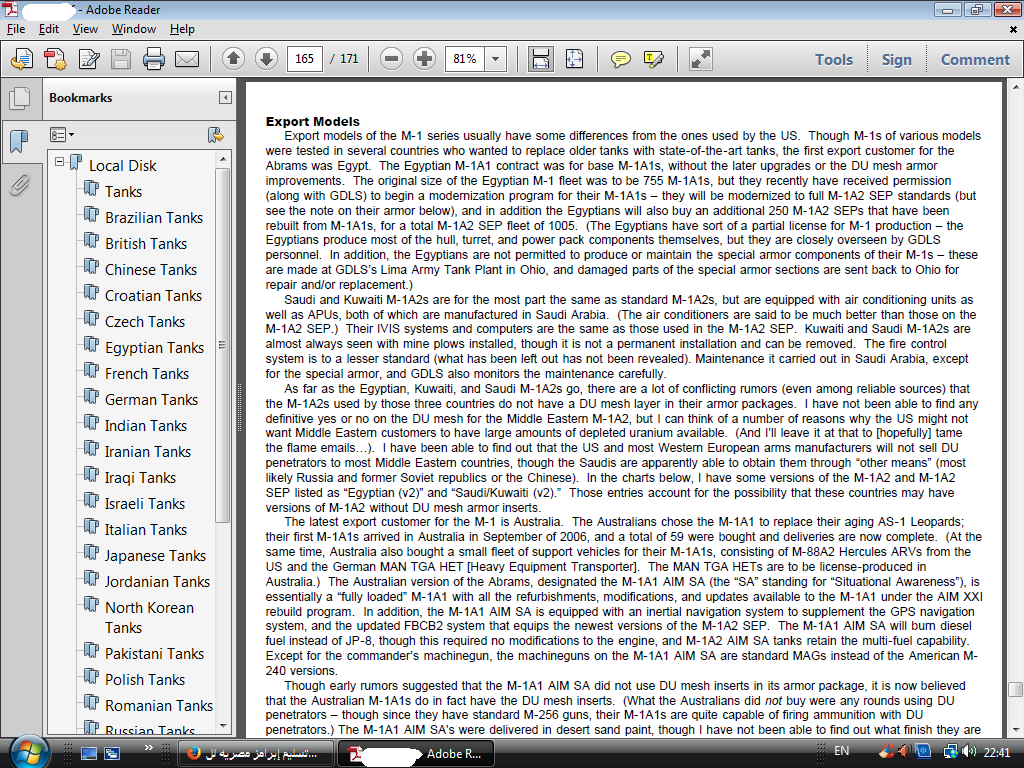The image size is (1024, 768).
Task: Add a sticky note comment
Action: click(x=620, y=59)
